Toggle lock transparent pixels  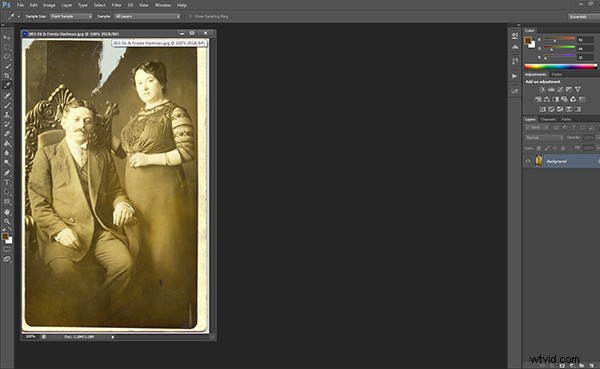point(539,148)
